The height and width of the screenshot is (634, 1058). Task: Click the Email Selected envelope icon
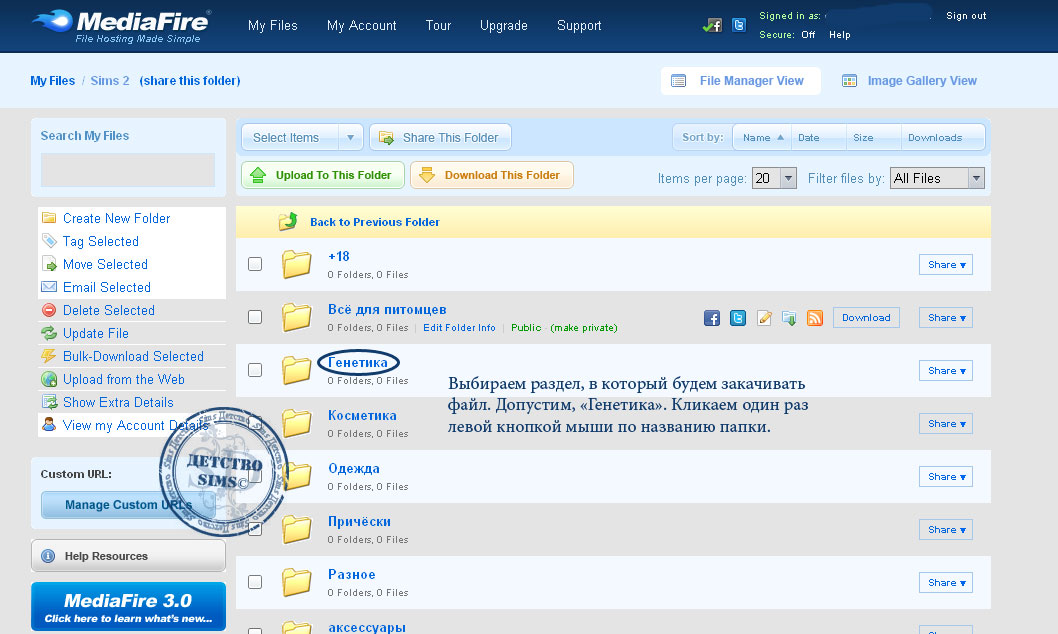click(x=49, y=287)
